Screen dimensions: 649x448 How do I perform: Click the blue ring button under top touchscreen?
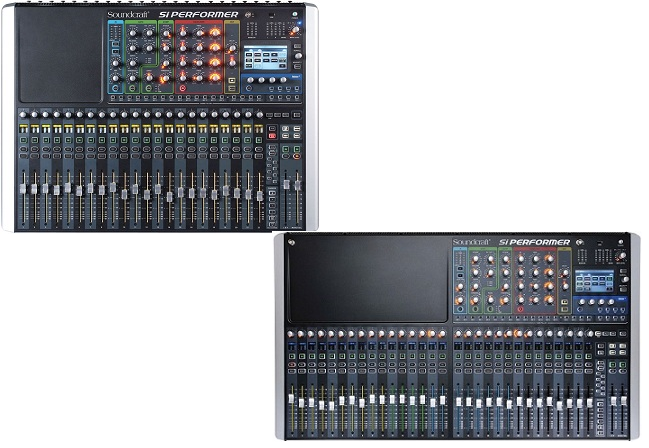[x=249, y=88]
